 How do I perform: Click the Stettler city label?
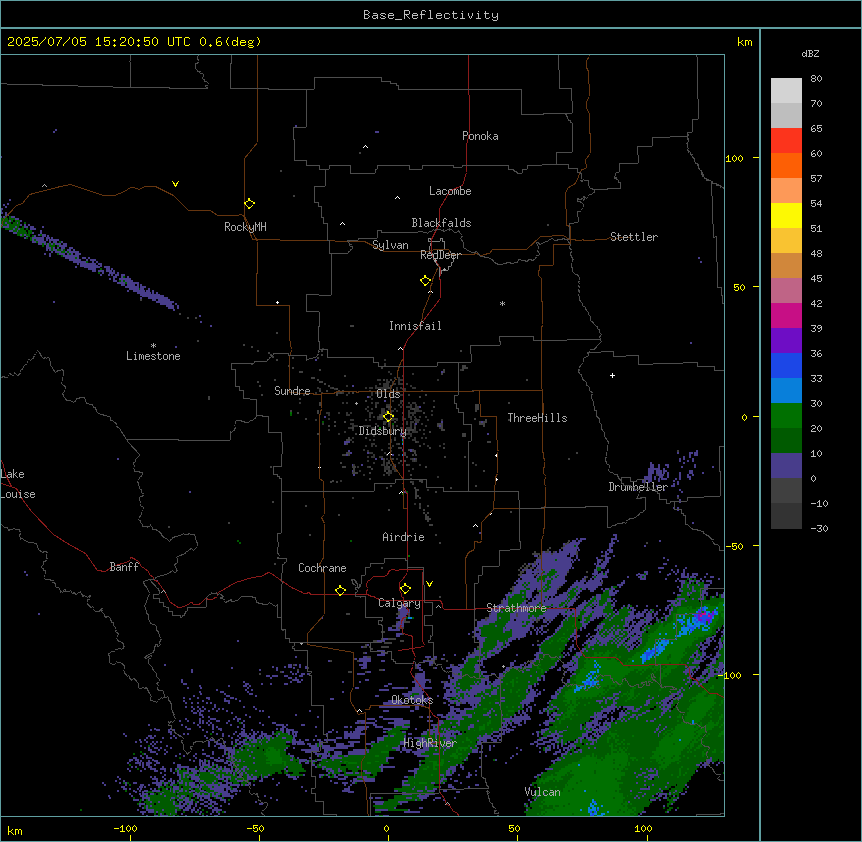click(634, 237)
